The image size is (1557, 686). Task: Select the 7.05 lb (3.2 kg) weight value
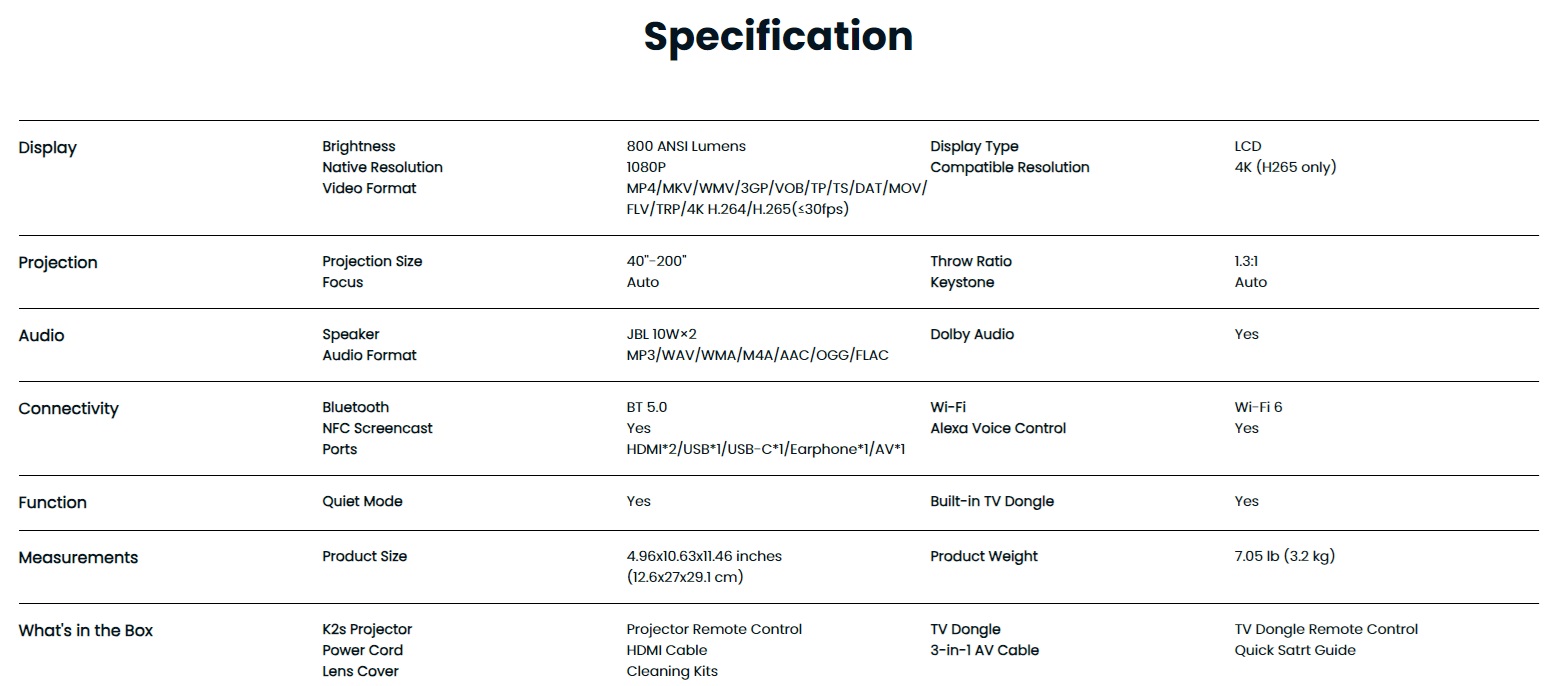click(x=1284, y=557)
